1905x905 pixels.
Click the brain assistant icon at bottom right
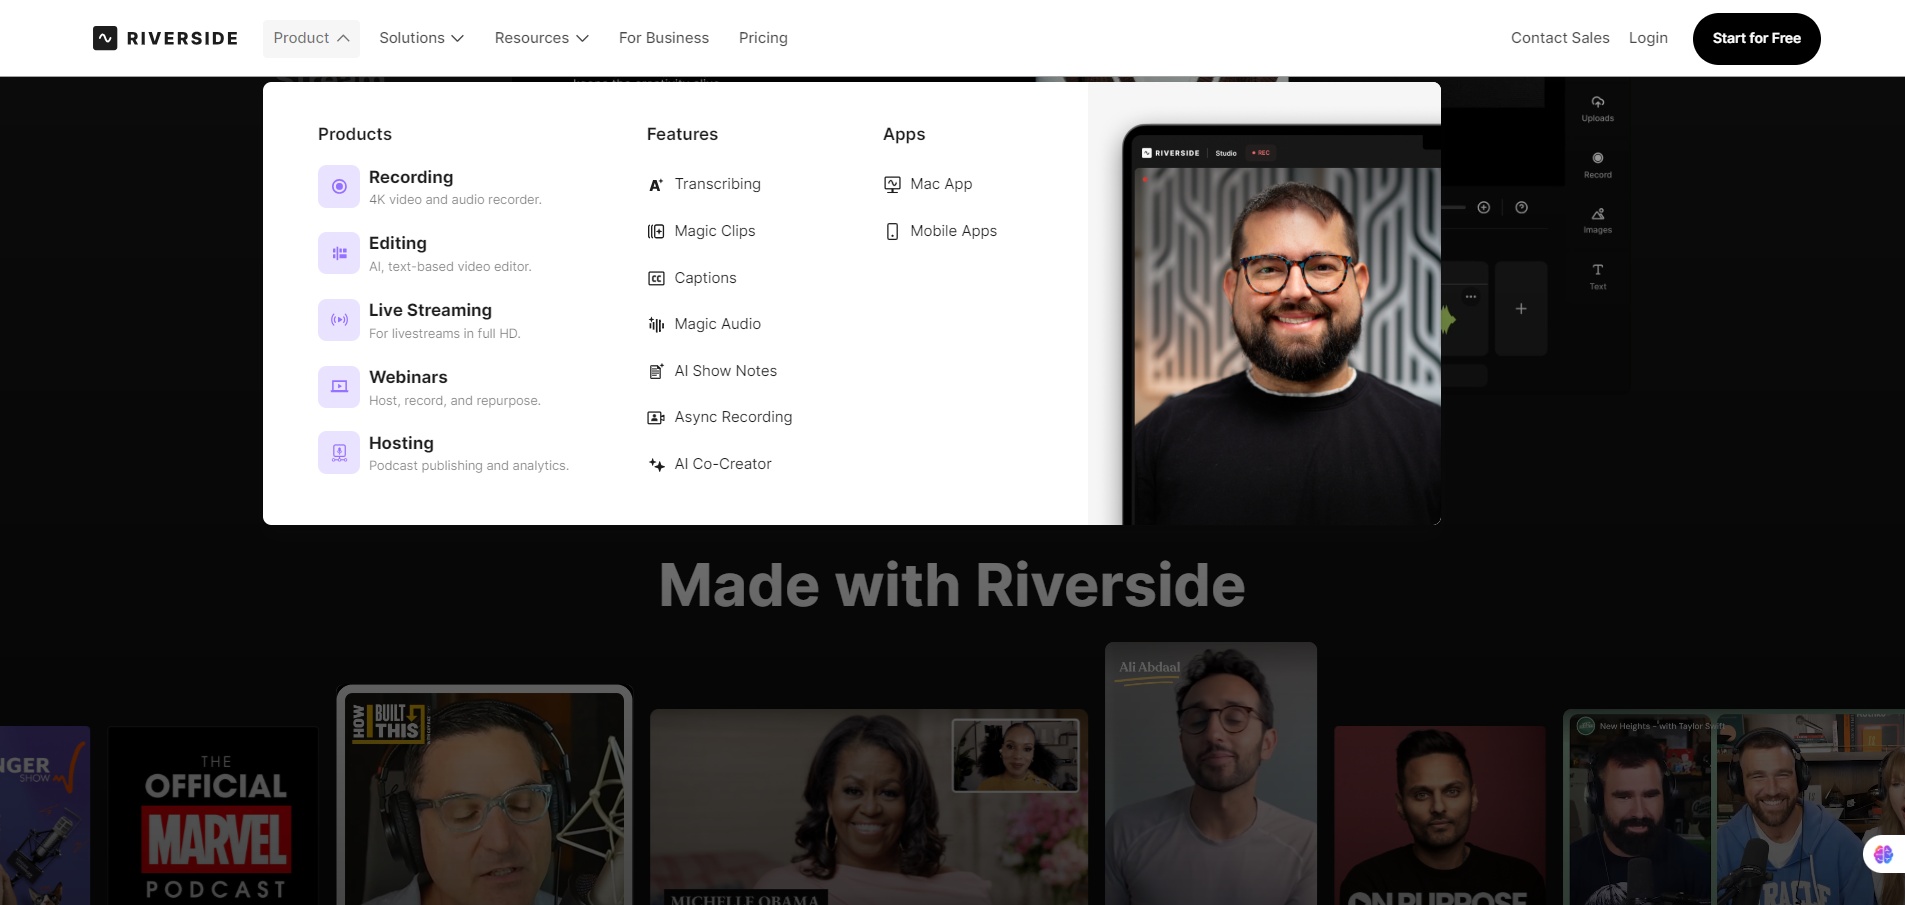click(1884, 854)
